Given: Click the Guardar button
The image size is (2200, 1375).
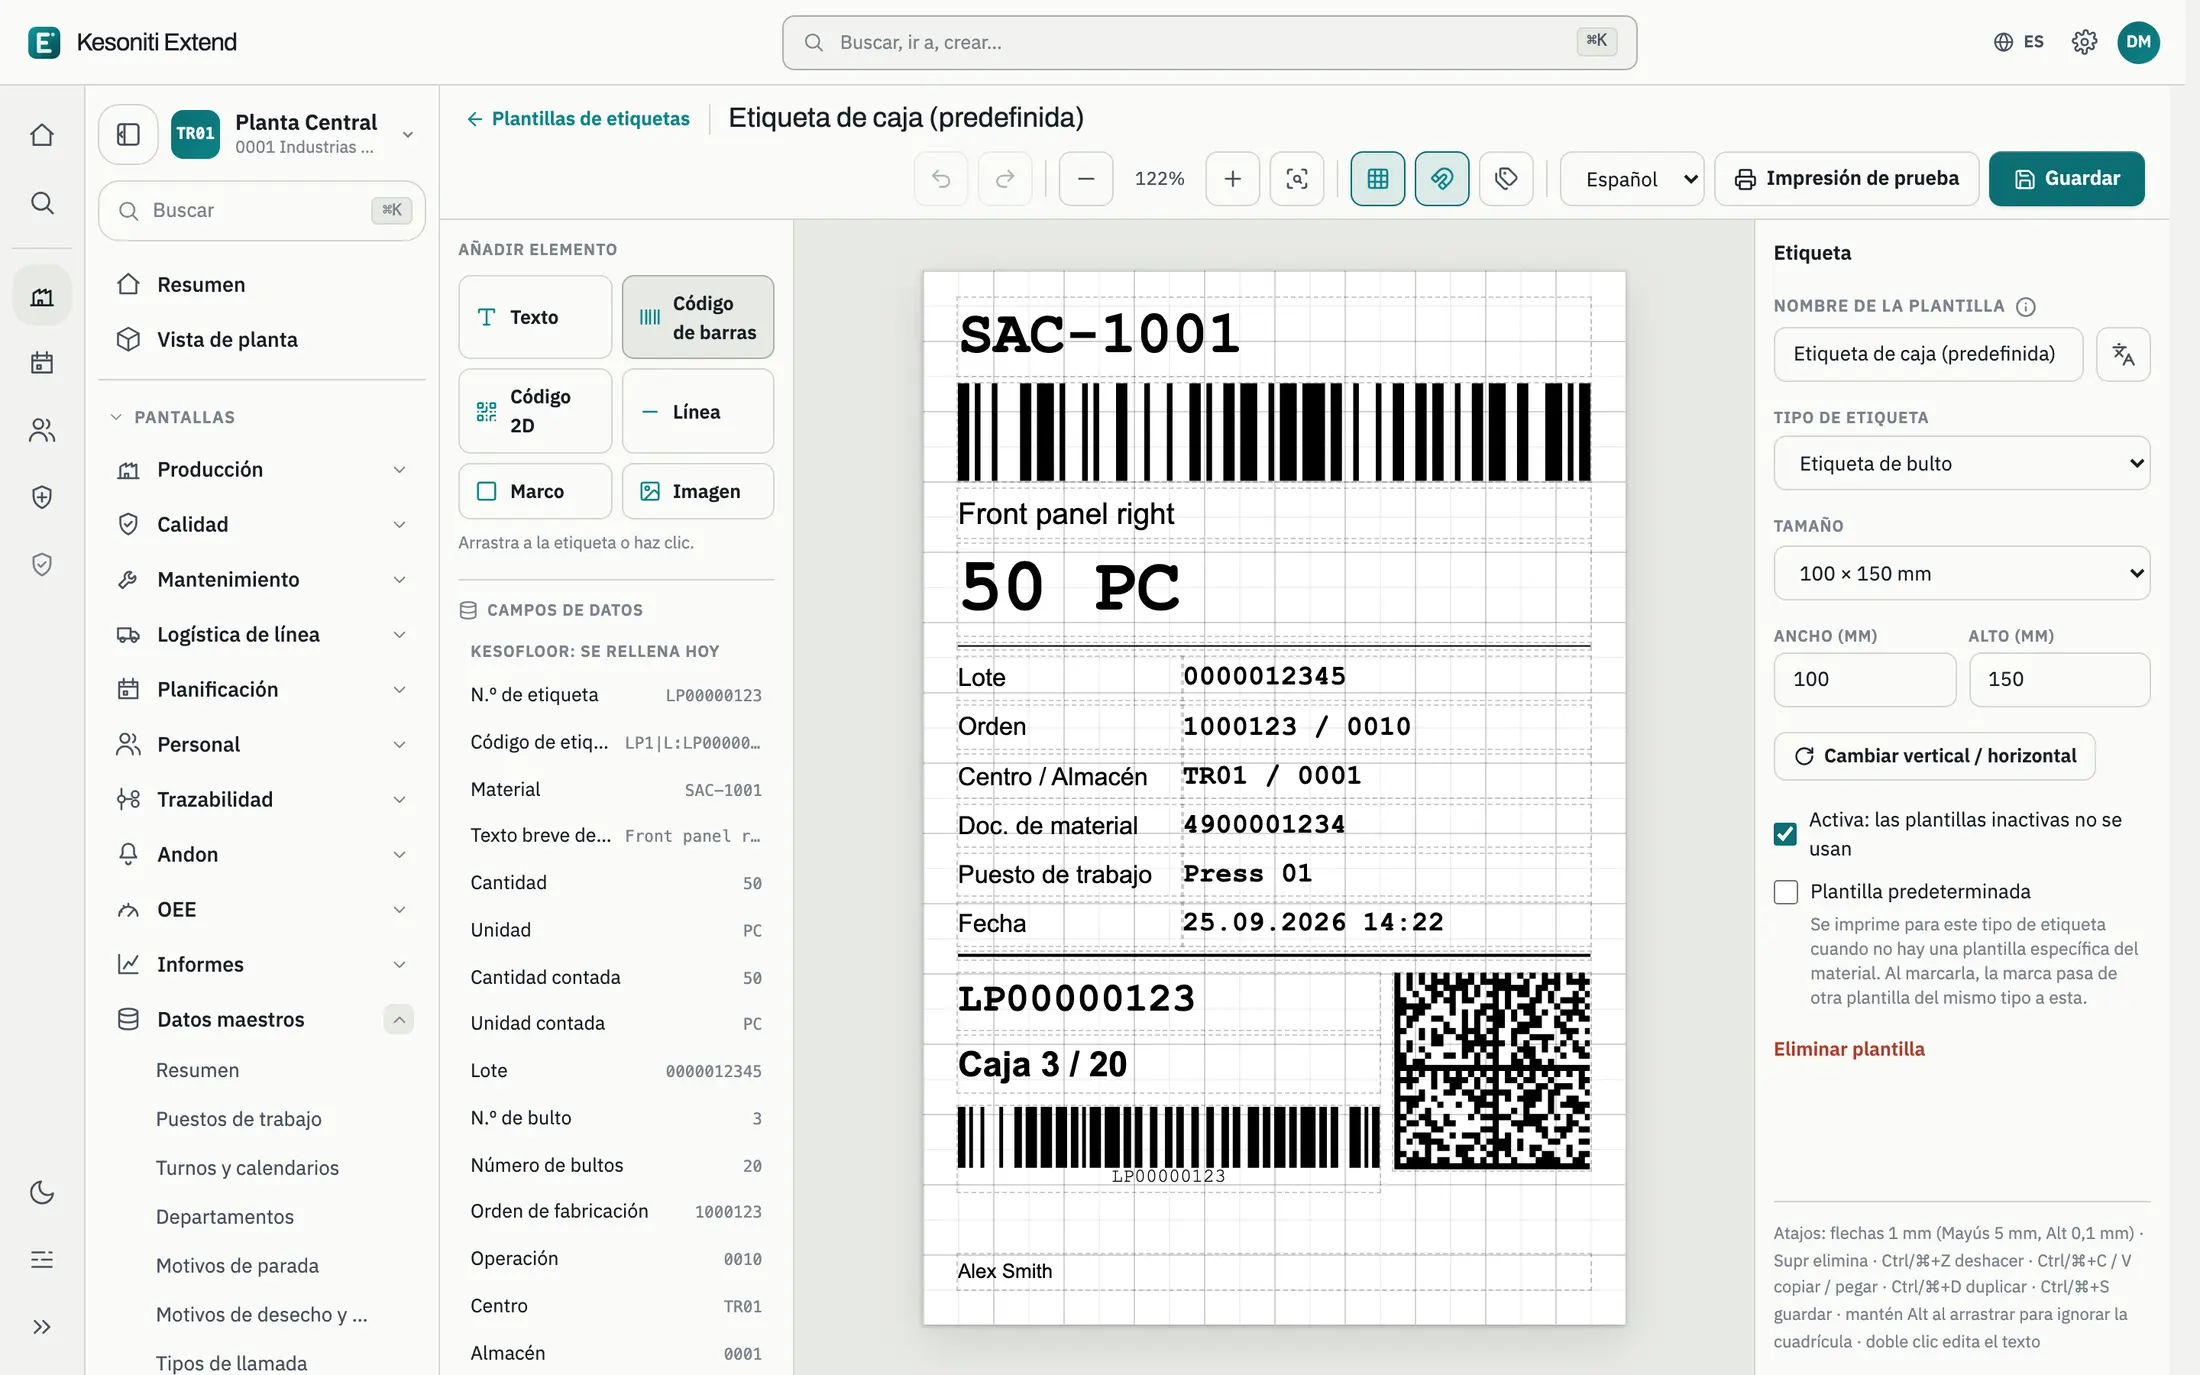Looking at the screenshot, I should [2066, 179].
